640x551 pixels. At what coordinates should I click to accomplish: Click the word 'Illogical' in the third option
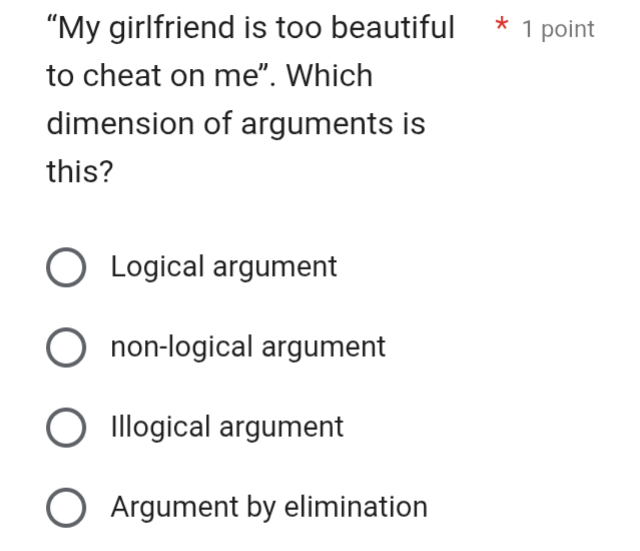click(160, 427)
